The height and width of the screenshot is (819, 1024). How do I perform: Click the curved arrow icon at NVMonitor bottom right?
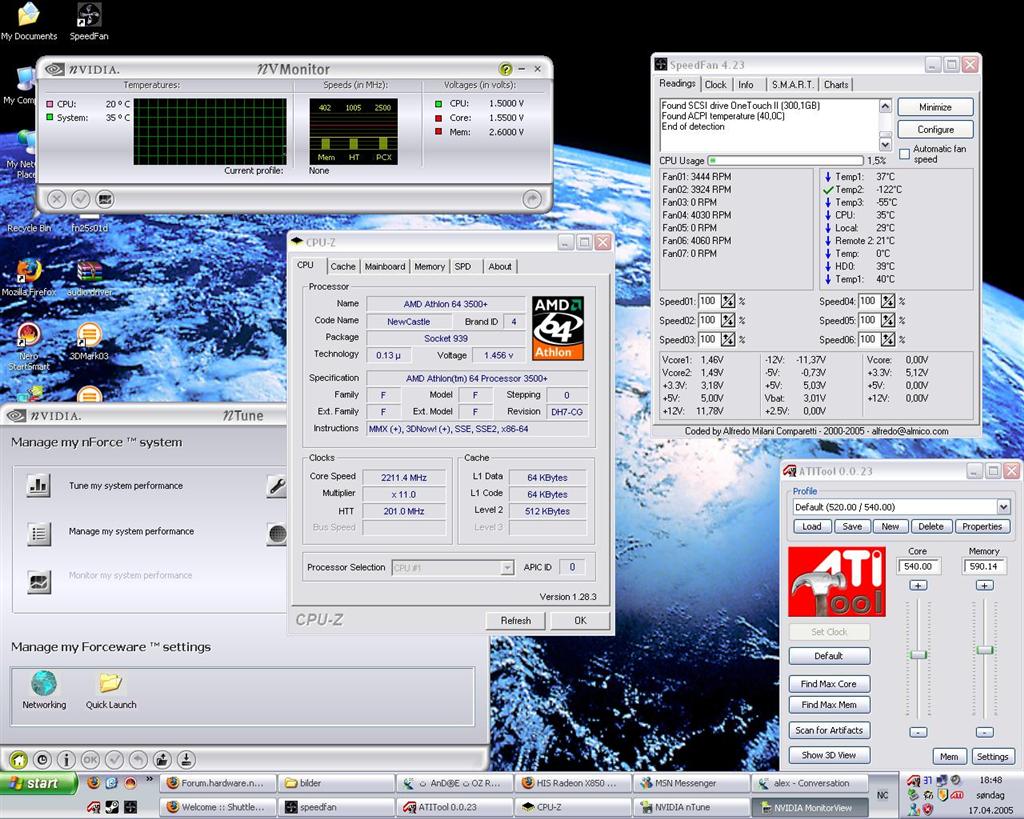(532, 199)
